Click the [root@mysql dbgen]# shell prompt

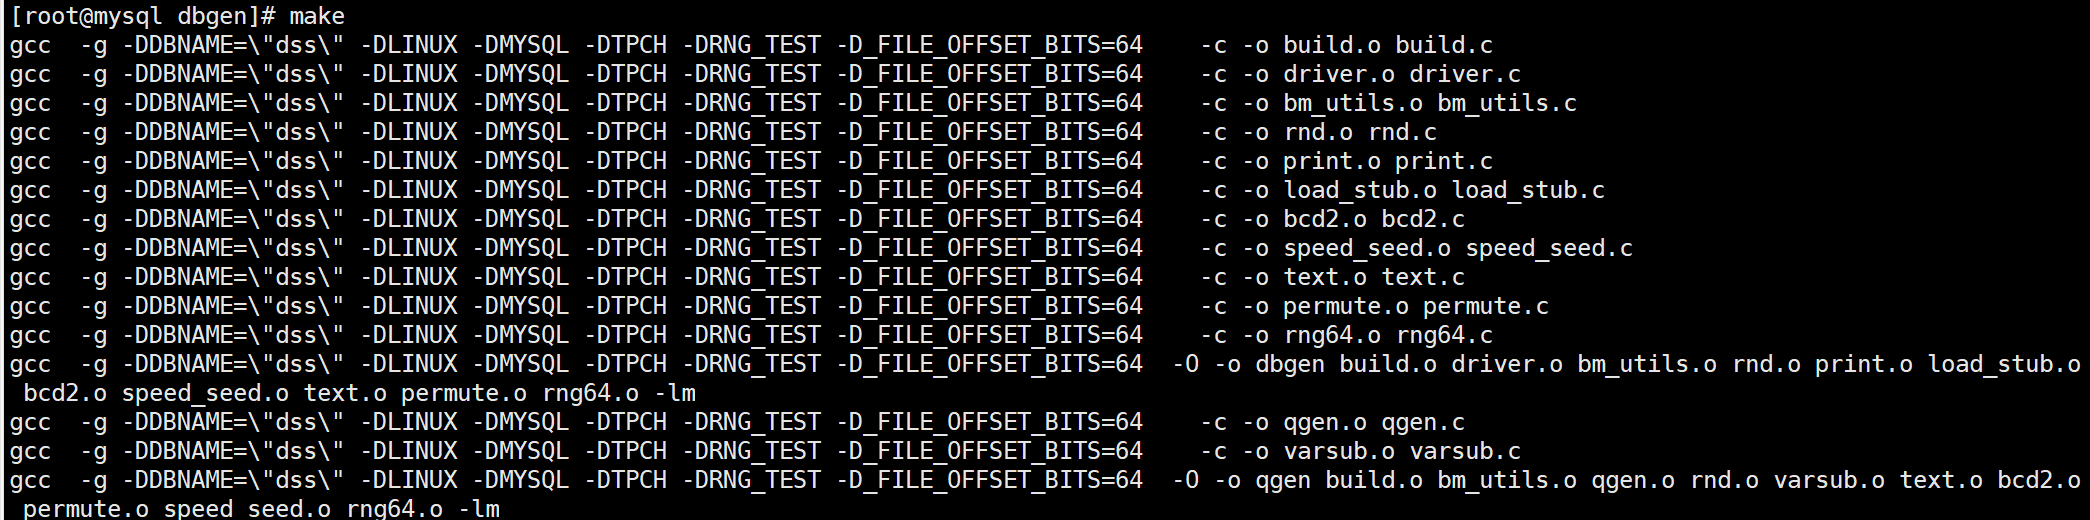142,16
